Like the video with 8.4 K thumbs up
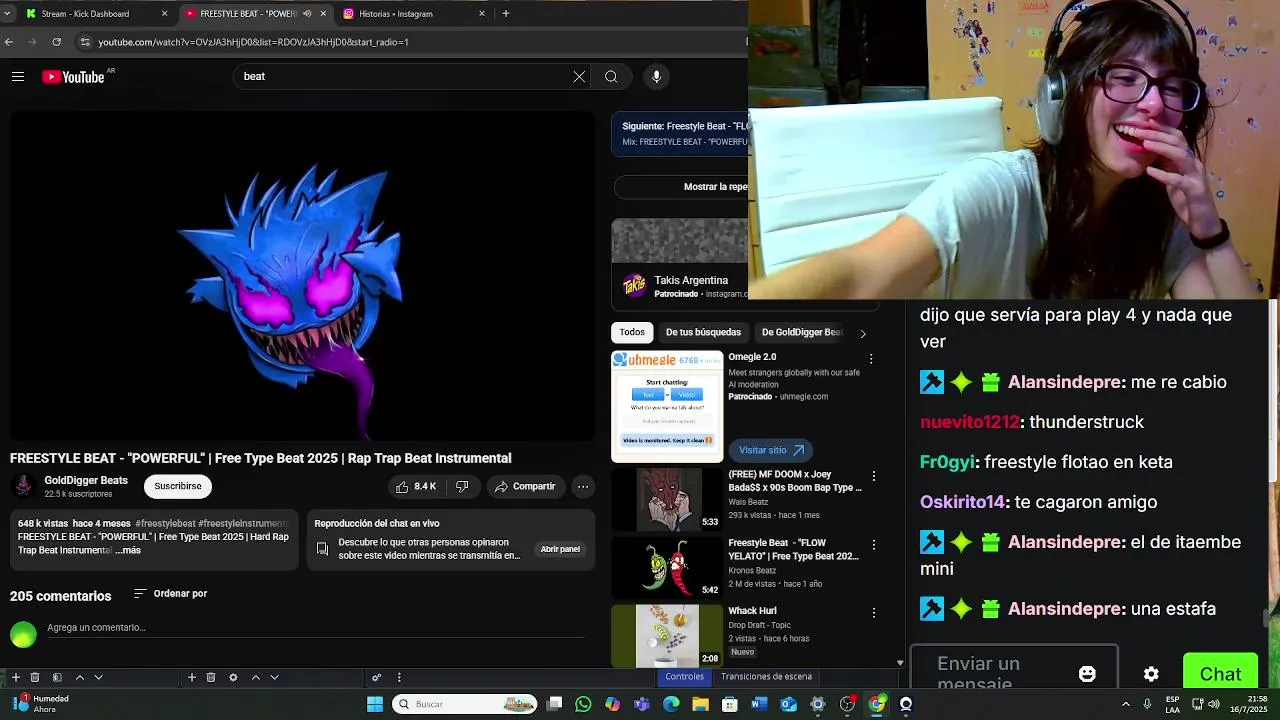Image resolution: width=1280 pixels, height=720 pixels. pos(416,487)
